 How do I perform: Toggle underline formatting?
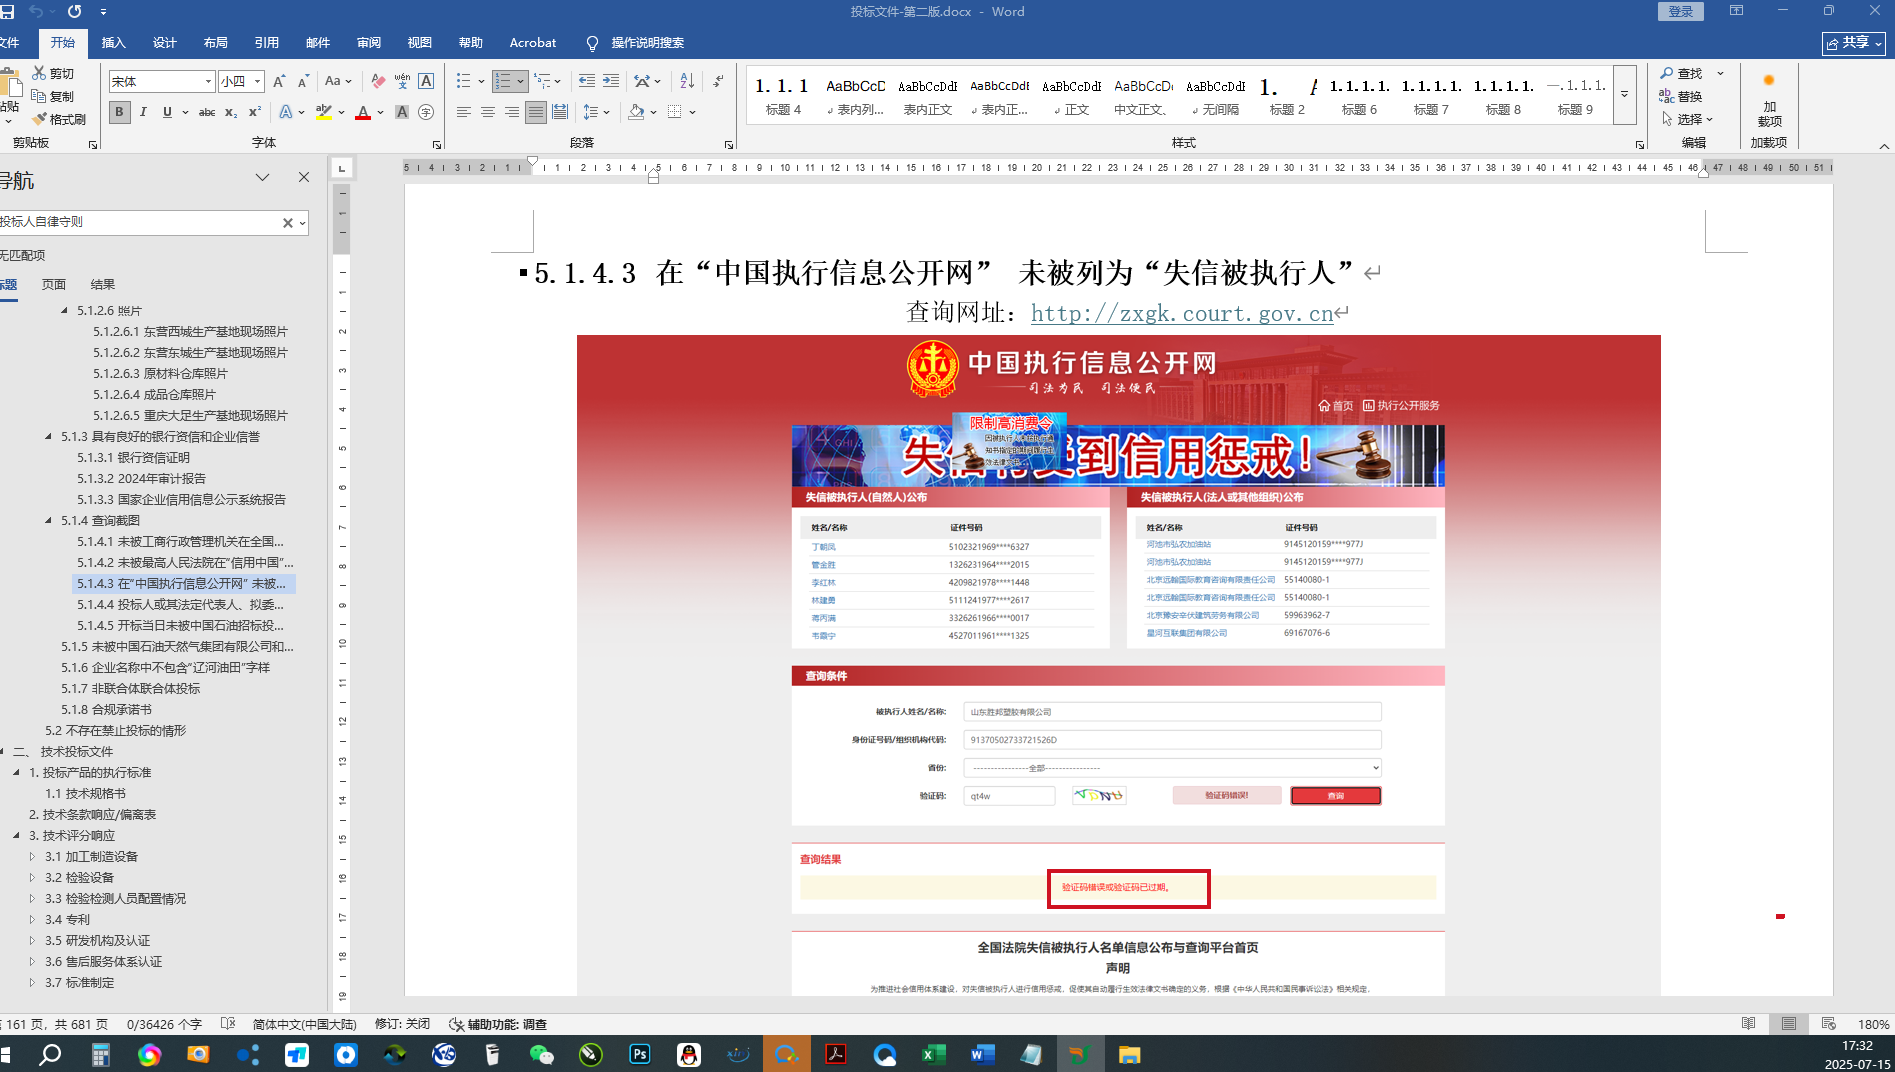tap(167, 112)
